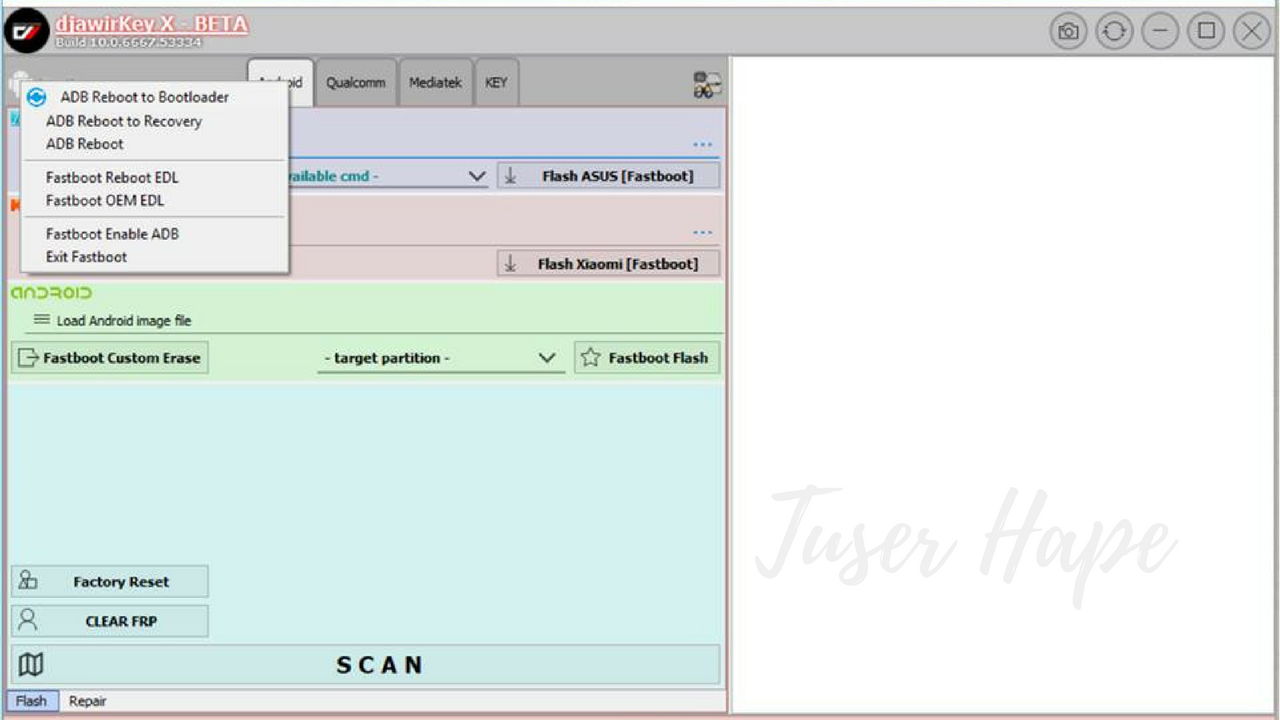Screen dimensions: 1280x720
Task: Switch to the Android tab
Action: pyautogui.click(x=281, y=83)
